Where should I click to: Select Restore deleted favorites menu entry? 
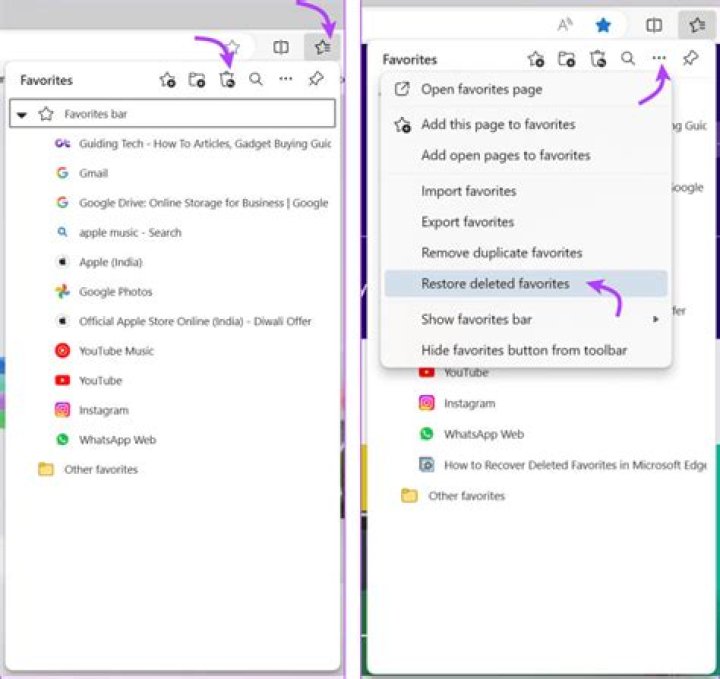coord(495,284)
